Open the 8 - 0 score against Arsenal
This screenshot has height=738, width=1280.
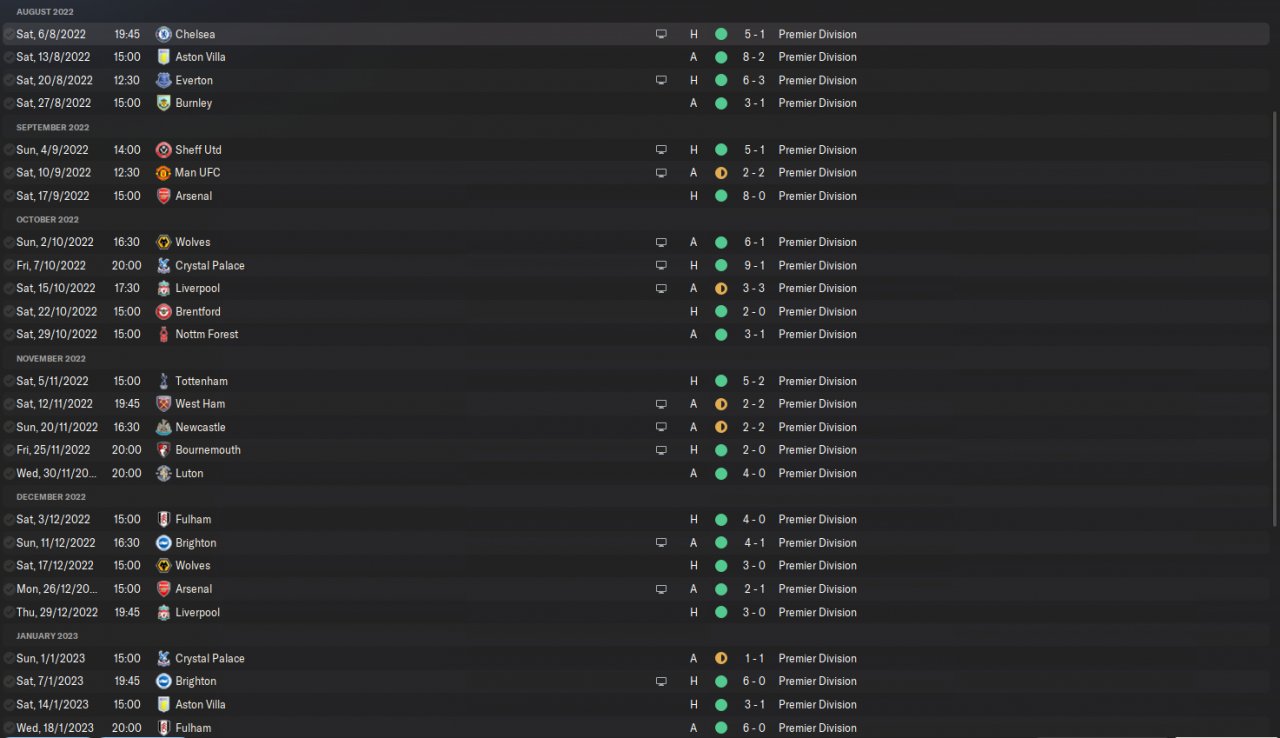tap(755, 196)
